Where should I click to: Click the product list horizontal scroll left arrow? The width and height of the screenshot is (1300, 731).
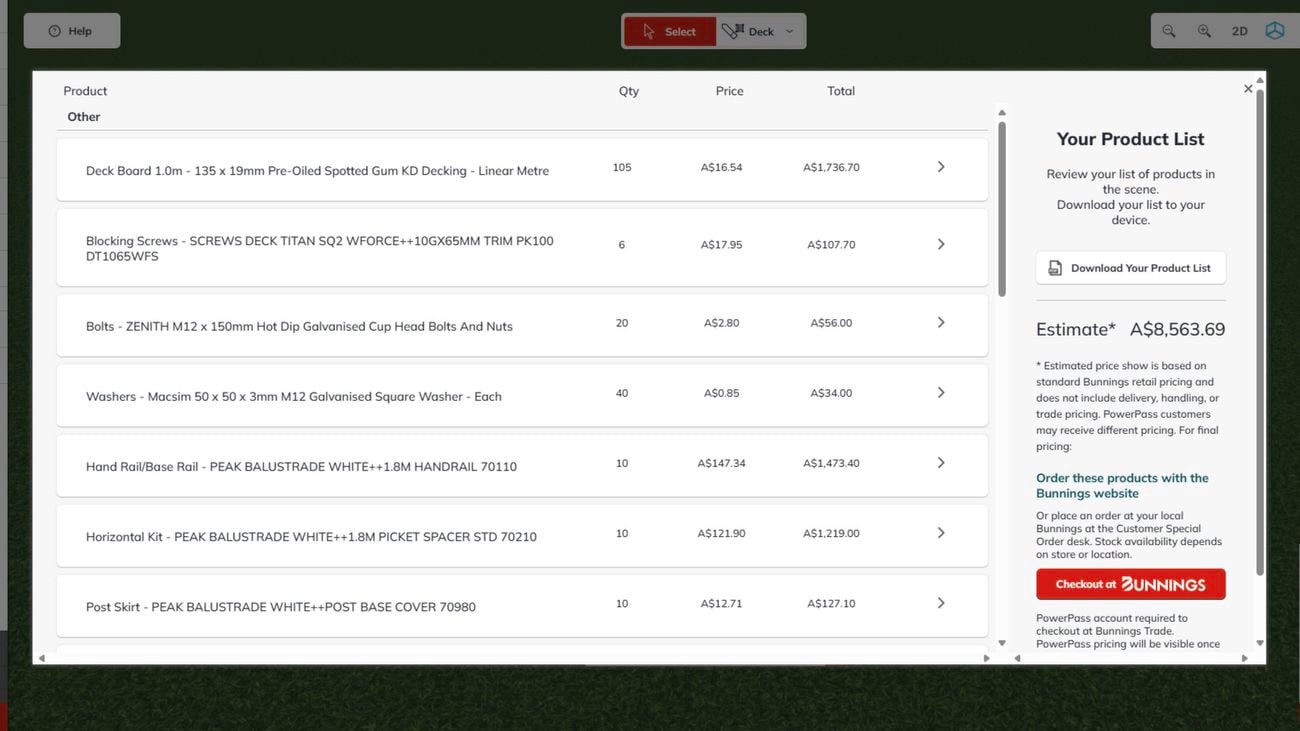coord(41,658)
